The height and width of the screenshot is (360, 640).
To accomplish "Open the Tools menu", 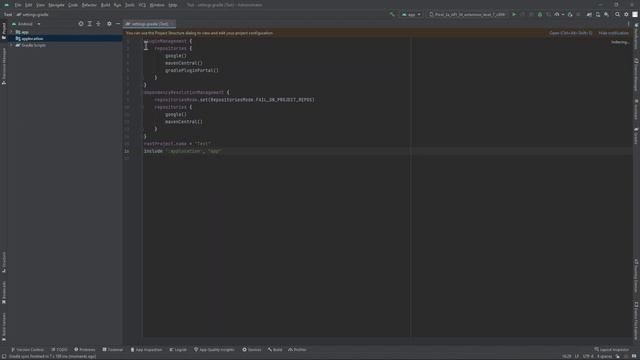I will pyautogui.click(x=130, y=5).
